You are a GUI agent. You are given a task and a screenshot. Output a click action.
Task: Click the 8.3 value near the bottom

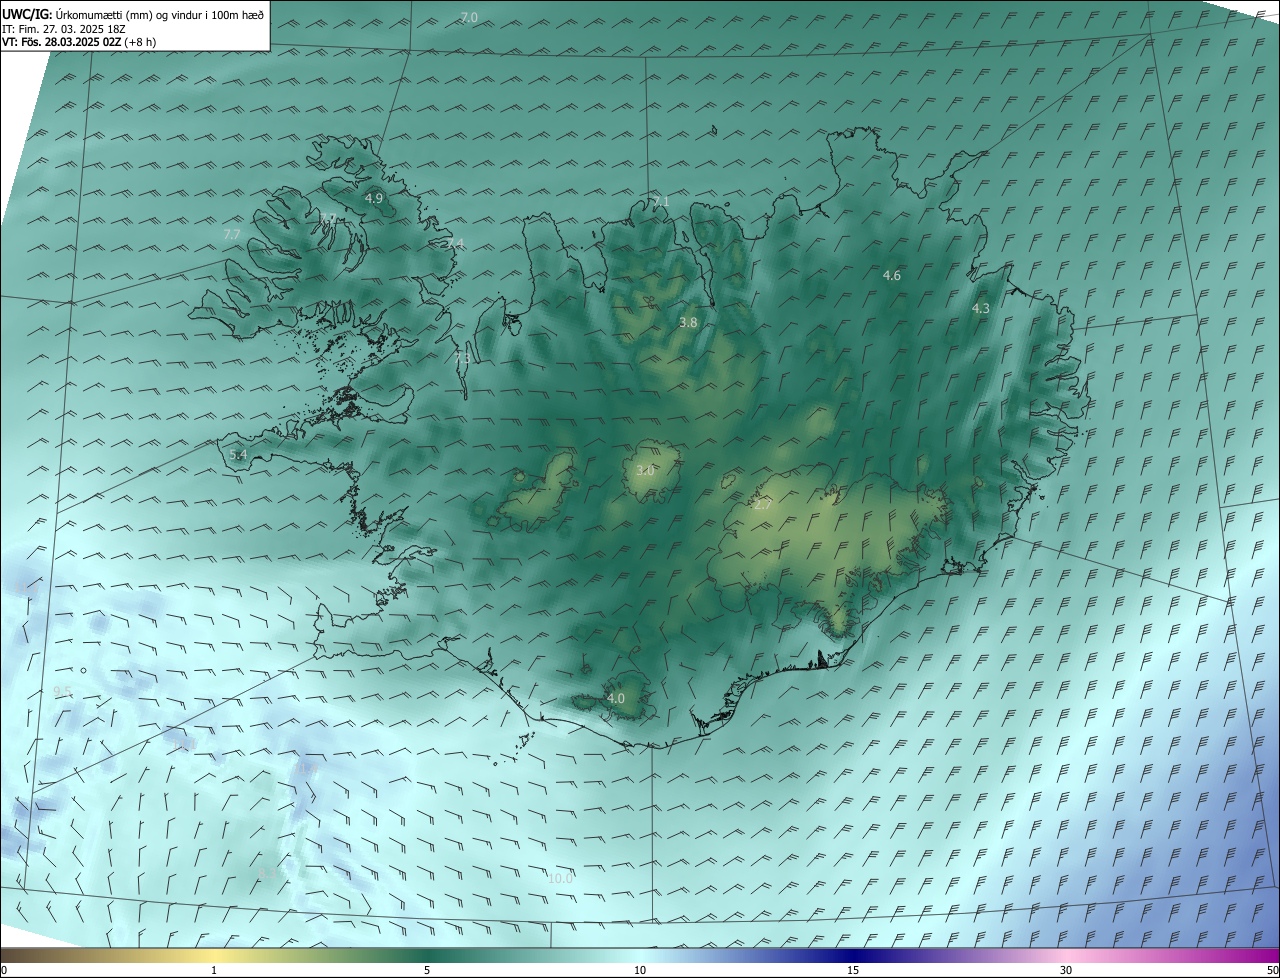[x=267, y=873]
